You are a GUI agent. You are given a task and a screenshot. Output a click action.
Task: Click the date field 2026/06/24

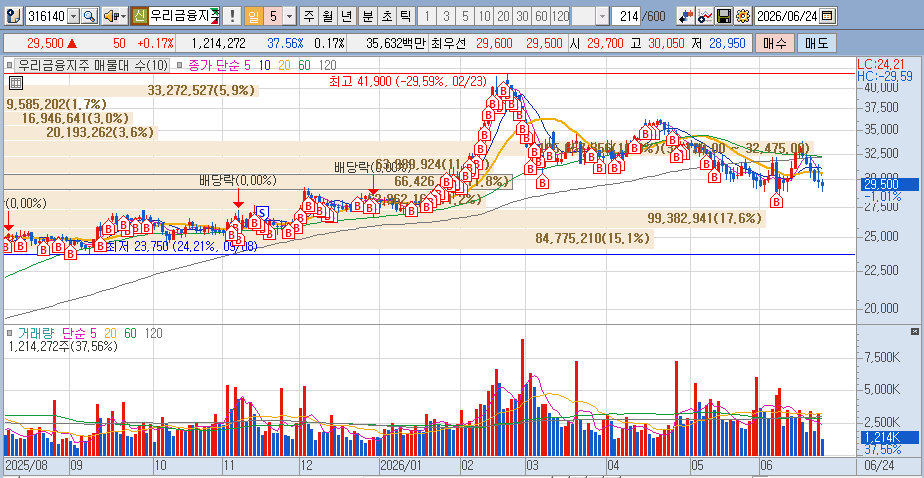(x=787, y=17)
